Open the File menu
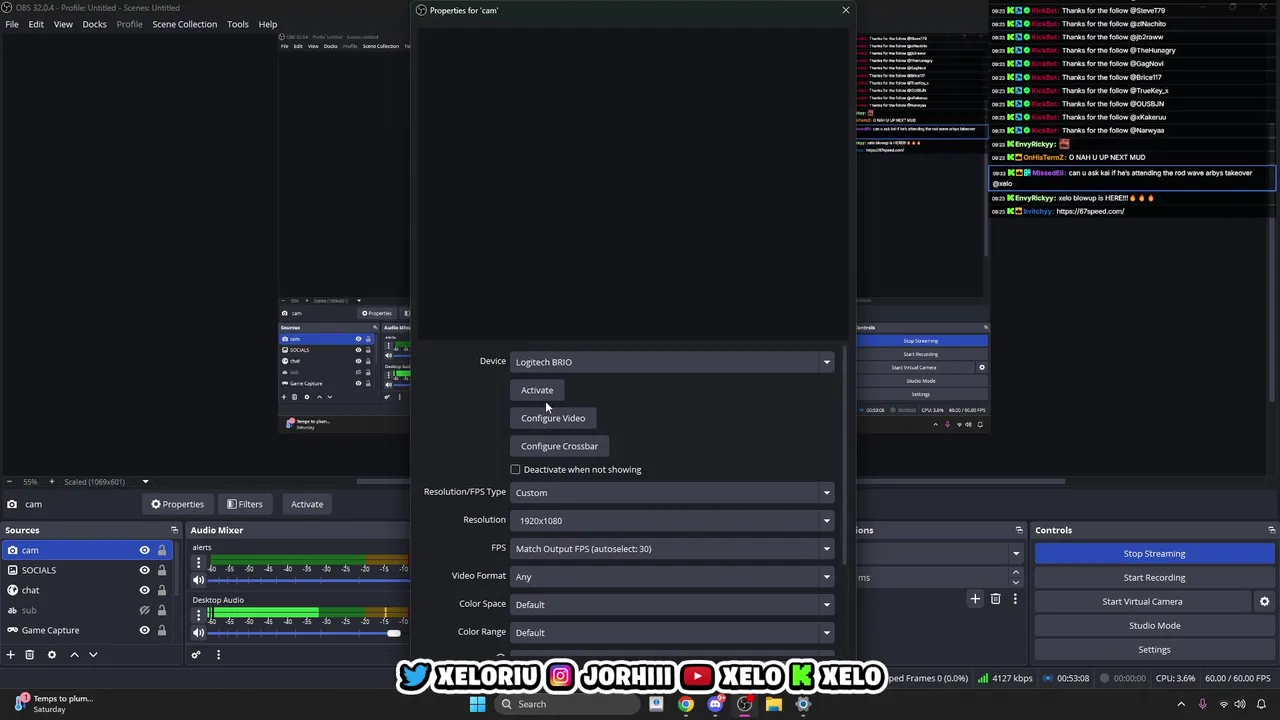This screenshot has width=1280, height=720. click(12, 24)
